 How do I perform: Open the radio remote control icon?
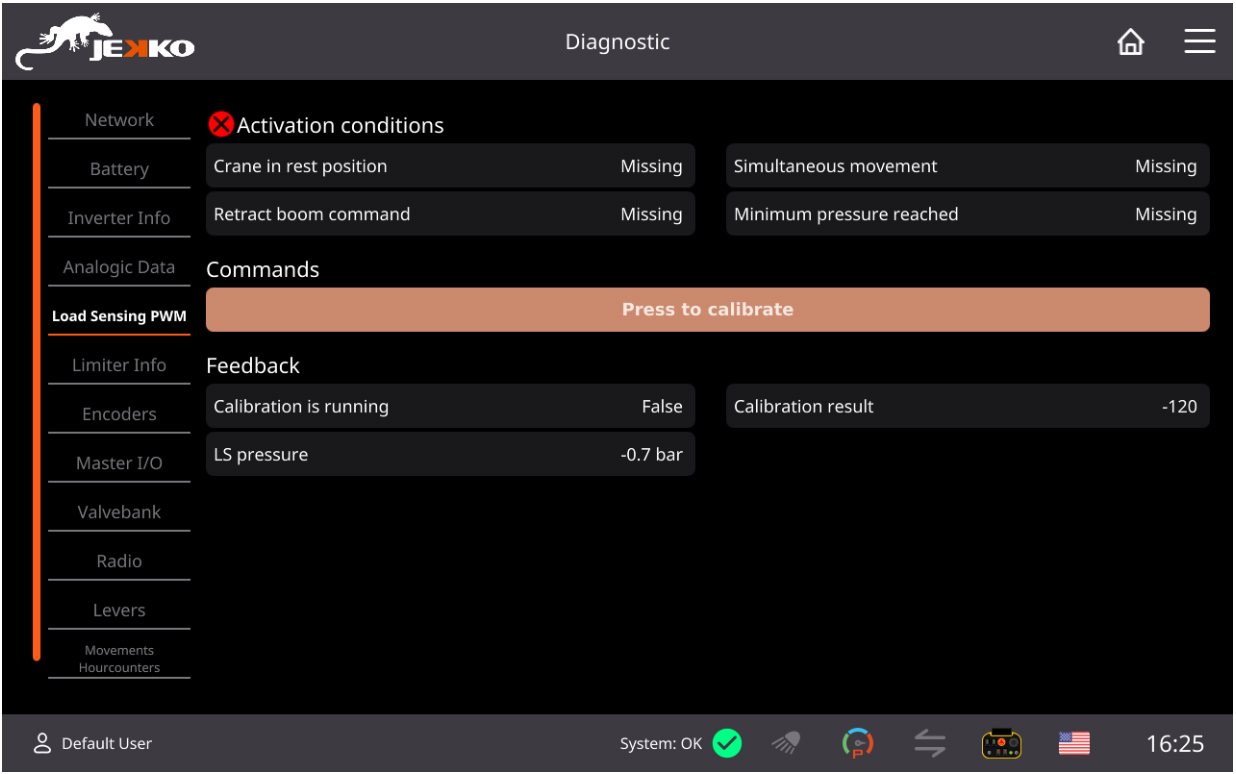(x=1001, y=743)
